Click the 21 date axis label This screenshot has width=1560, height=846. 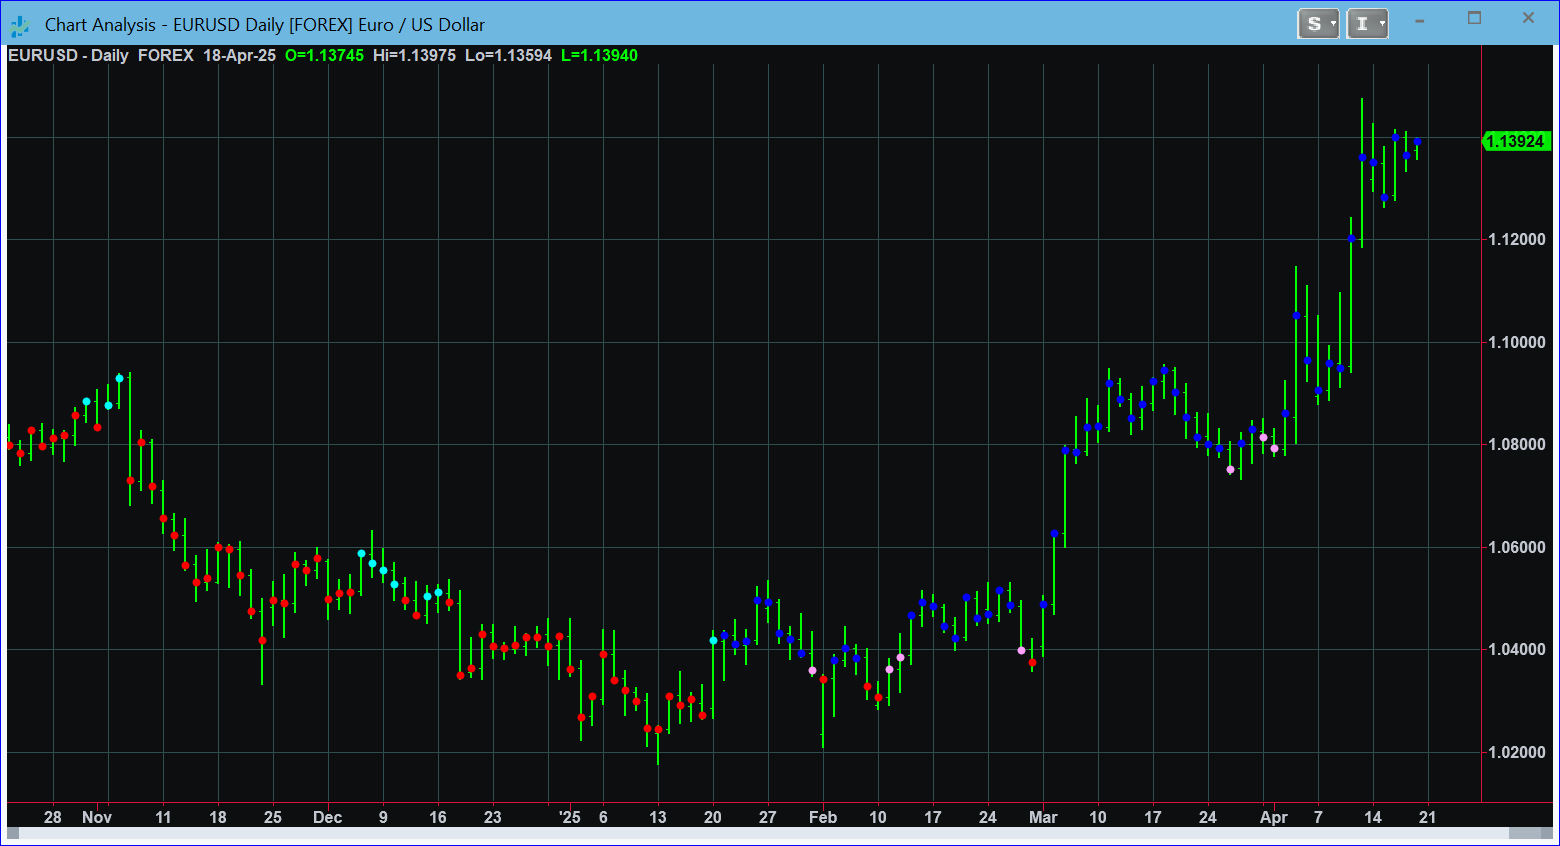[x=1428, y=817]
